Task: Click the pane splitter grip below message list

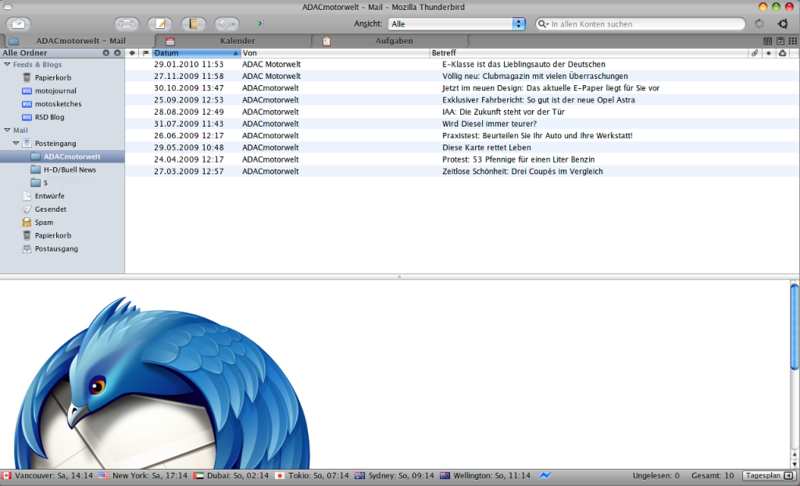Action: [399, 277]
